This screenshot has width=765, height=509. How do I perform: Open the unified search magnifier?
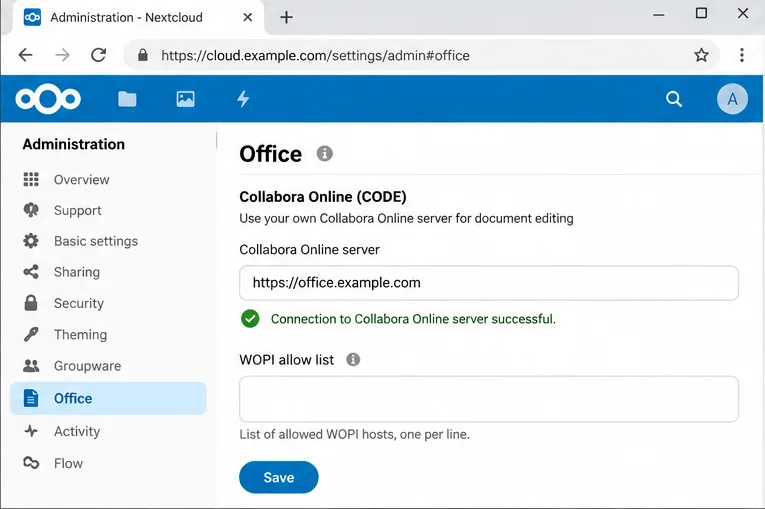coord(674,99)
